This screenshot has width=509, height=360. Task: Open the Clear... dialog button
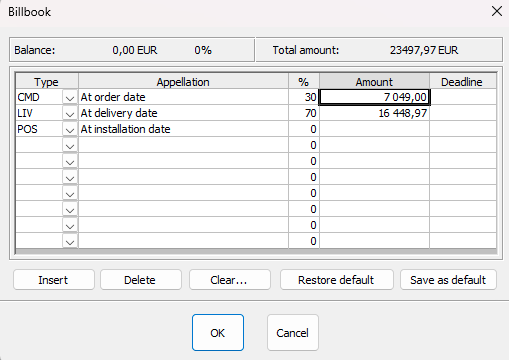click(230, 280)
